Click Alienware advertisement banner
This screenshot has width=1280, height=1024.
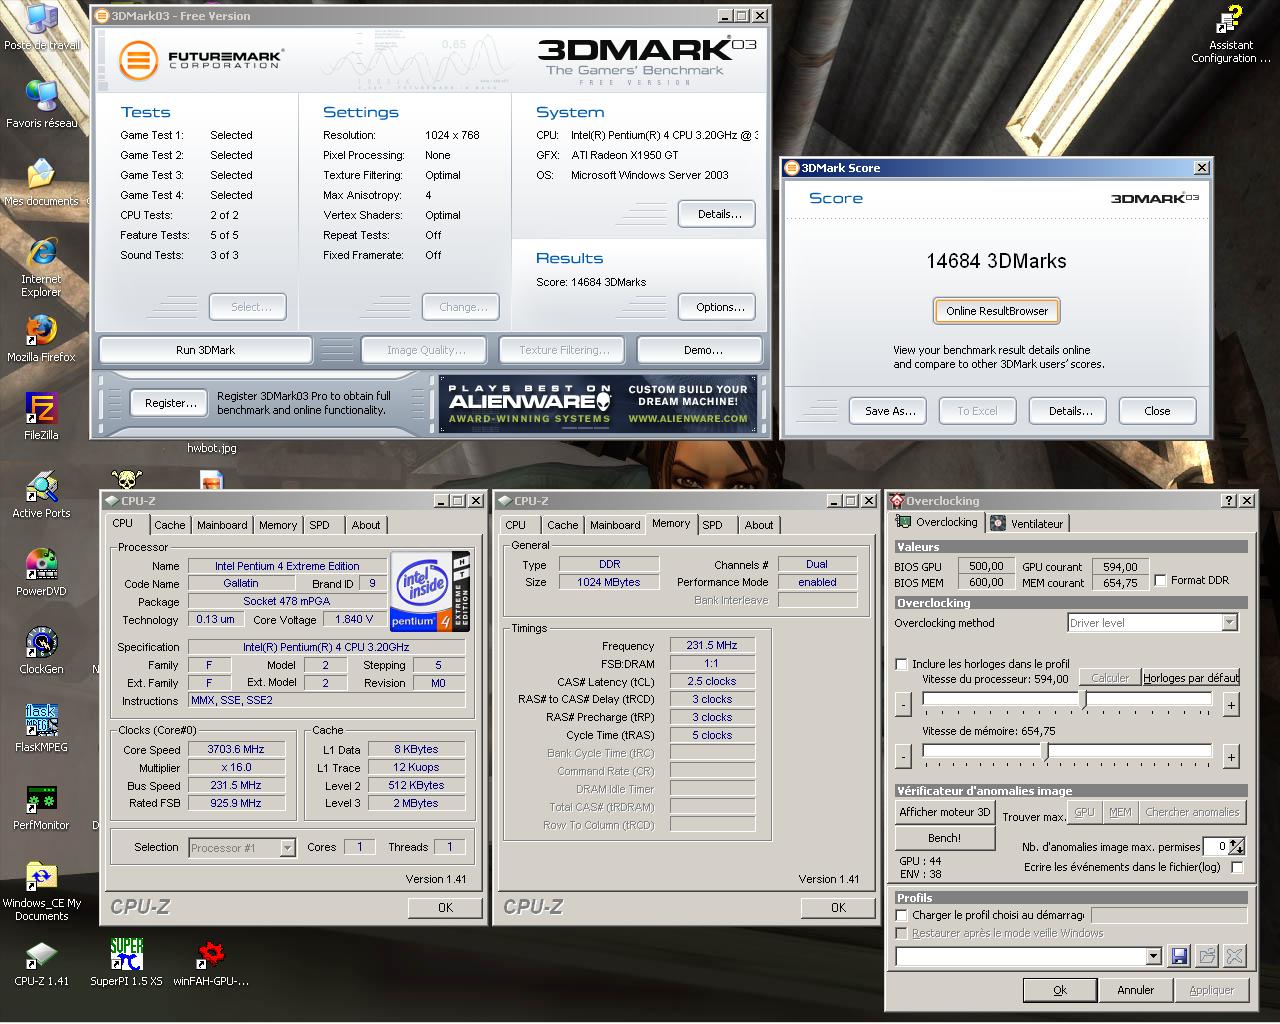[599, 404]
